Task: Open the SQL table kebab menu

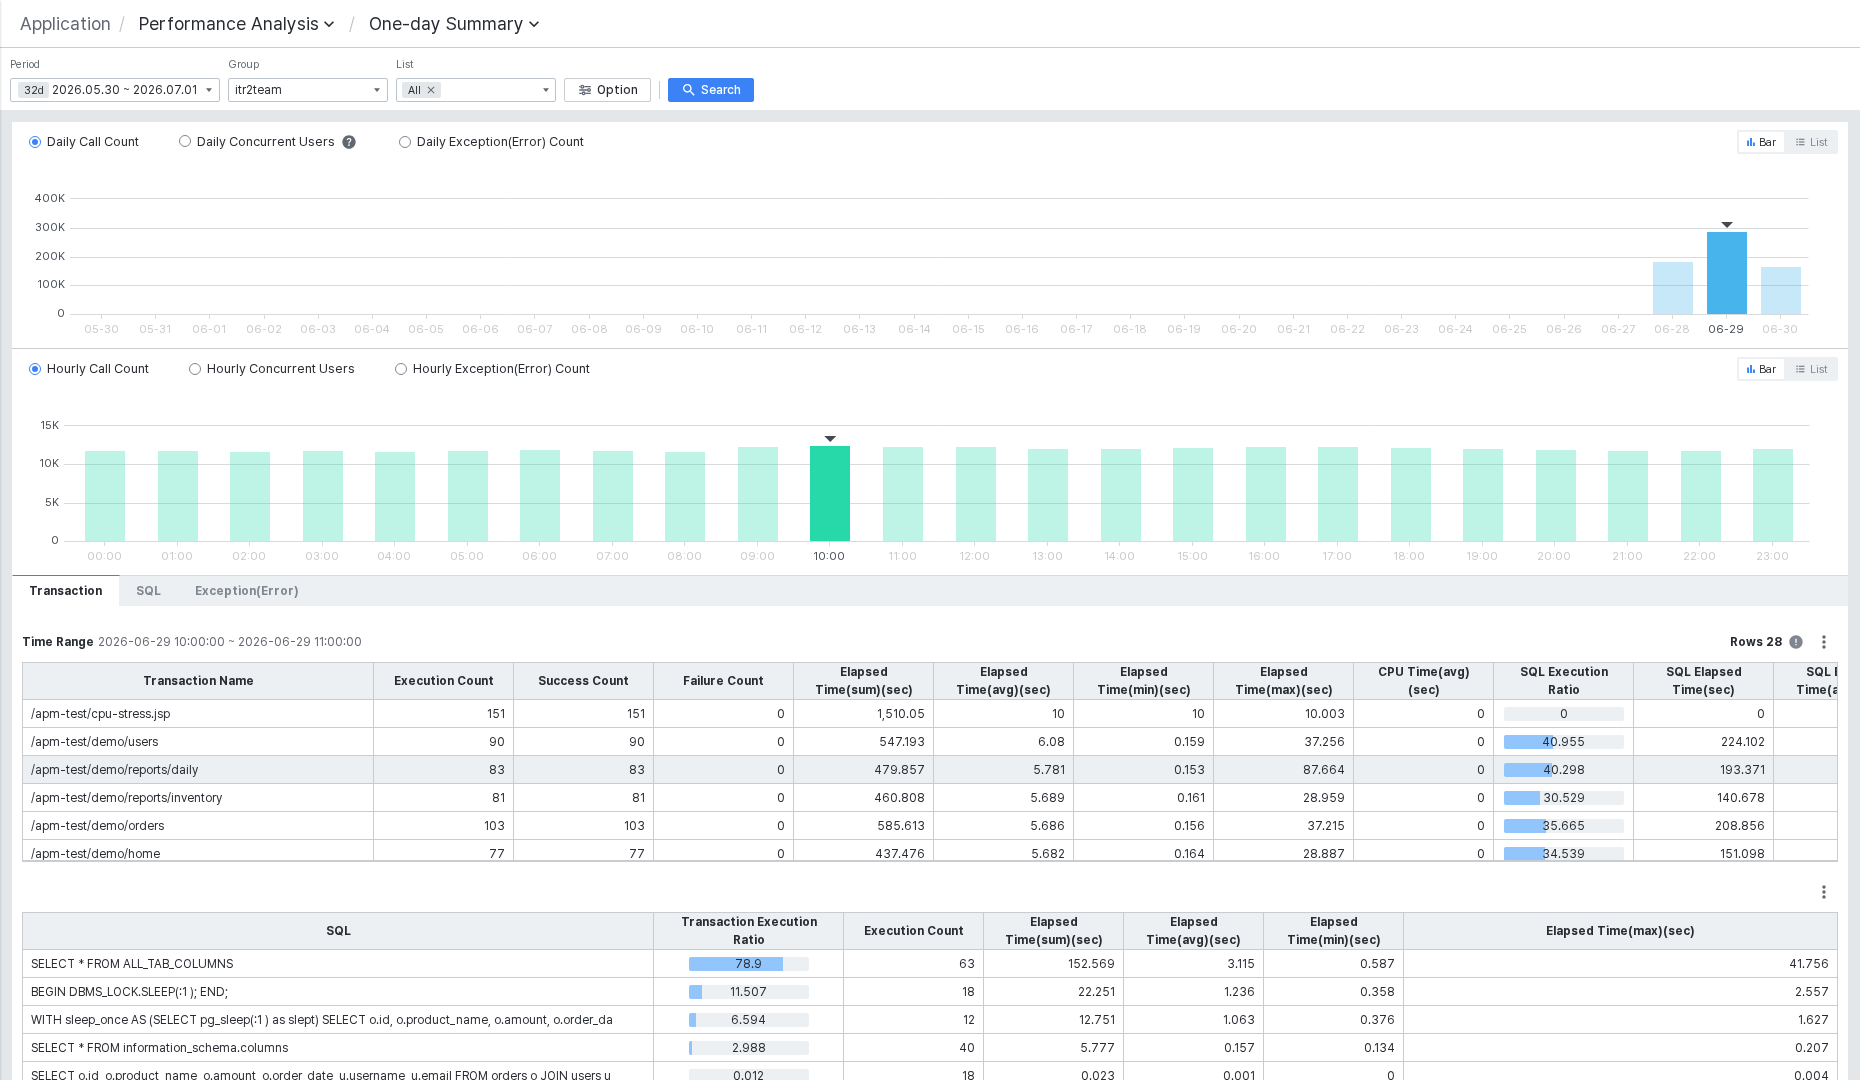Action: (1824, 892)
